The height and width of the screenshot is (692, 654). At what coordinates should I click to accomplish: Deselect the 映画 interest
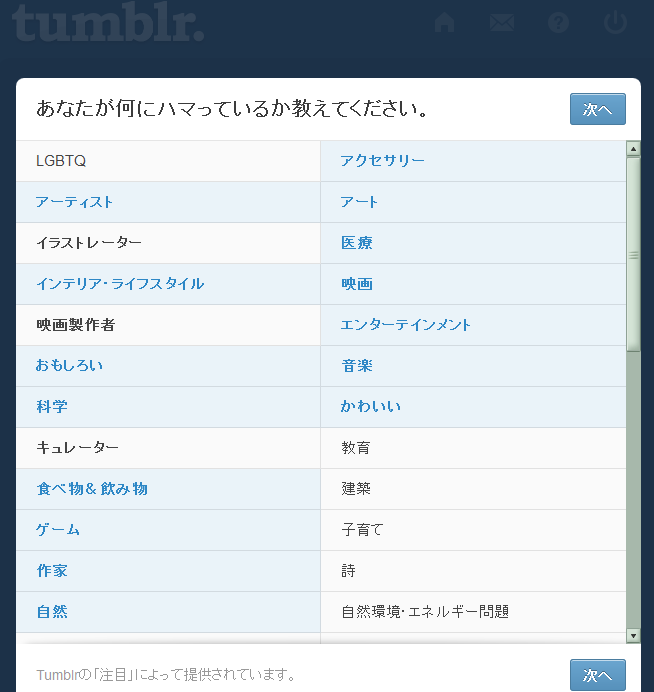[x=473, y=284]
